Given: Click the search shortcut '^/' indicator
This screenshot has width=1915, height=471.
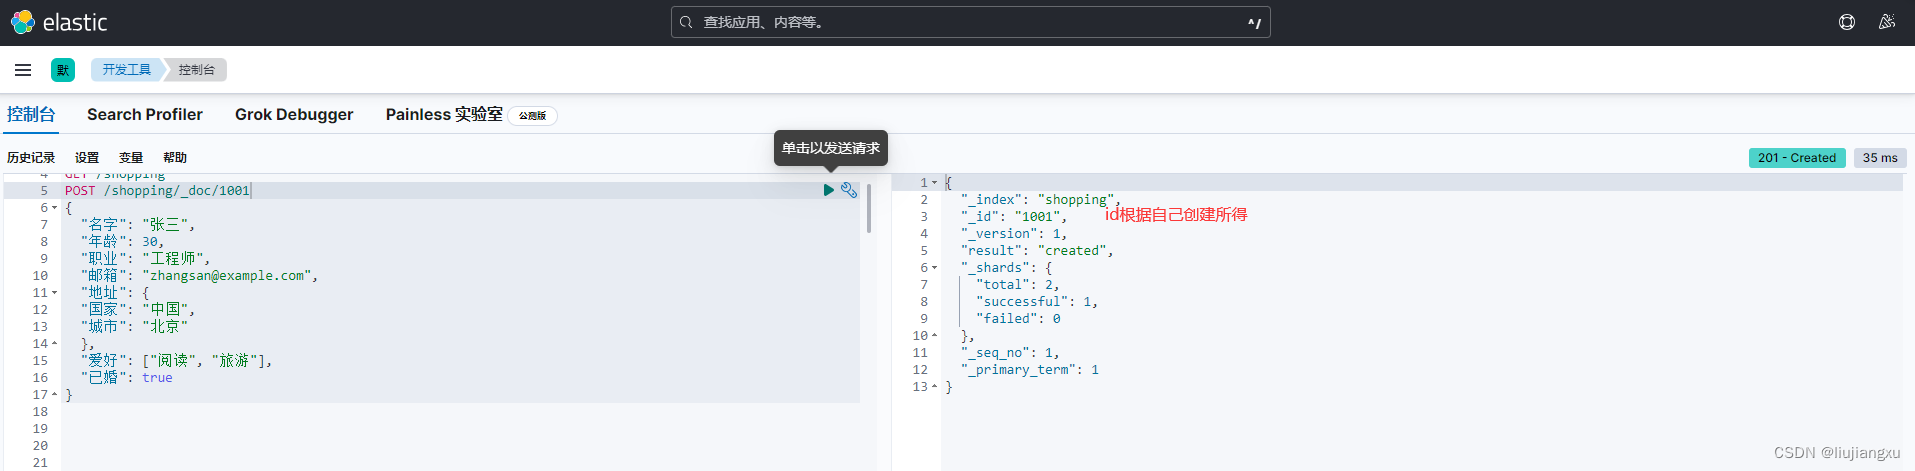Looking at the screenshot, I should 1255,22.
